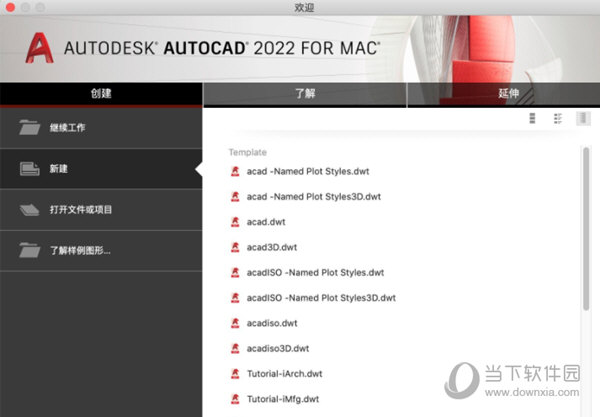Select template acadISO -Named Plot Styles3D.dwt
600x417 pixels.
click(x=321, y=298)
